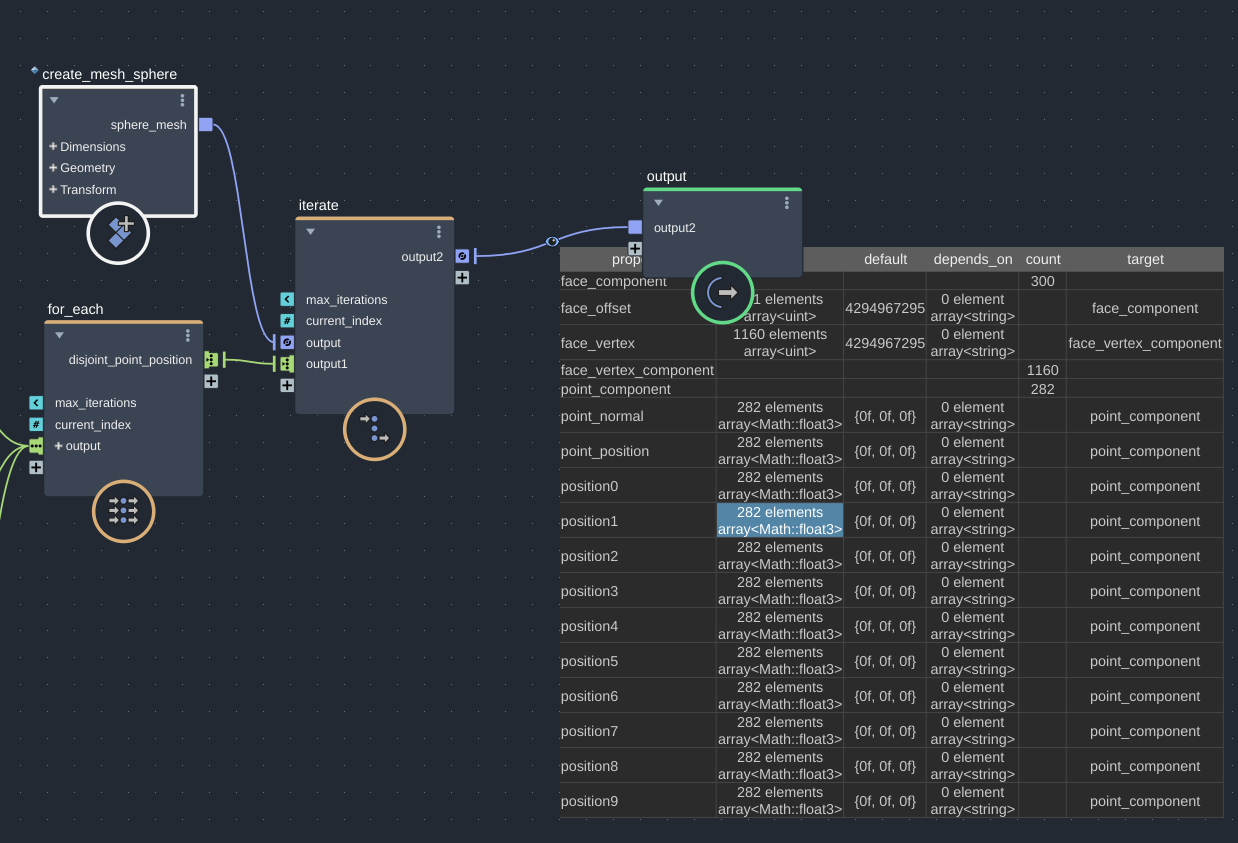Click the for_each current_index port icon
The width and height of the screenshot is (1238, 843).
(x=36, y=424)
